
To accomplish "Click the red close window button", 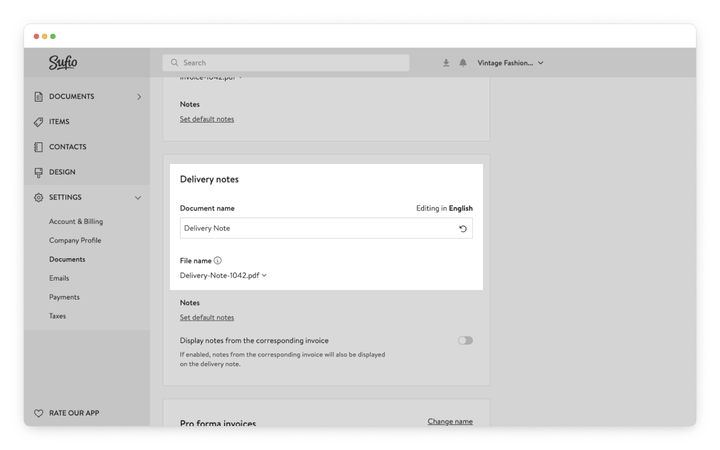I will tap(36, 36).
